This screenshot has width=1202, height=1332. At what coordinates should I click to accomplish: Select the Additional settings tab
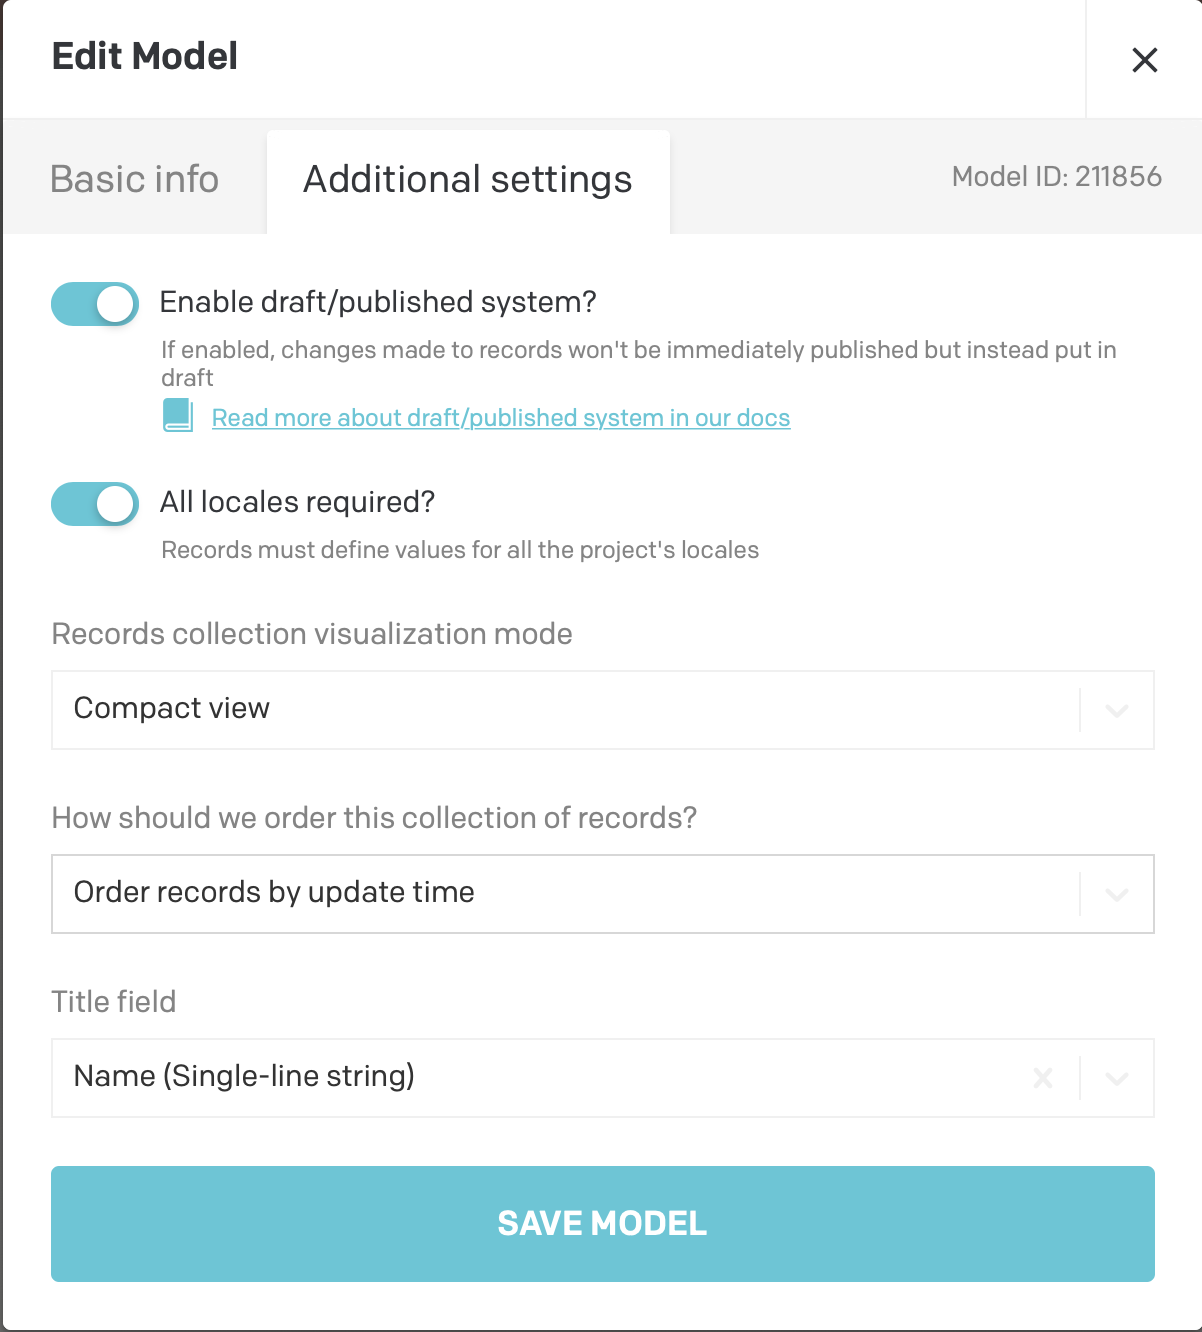[467, 180]
